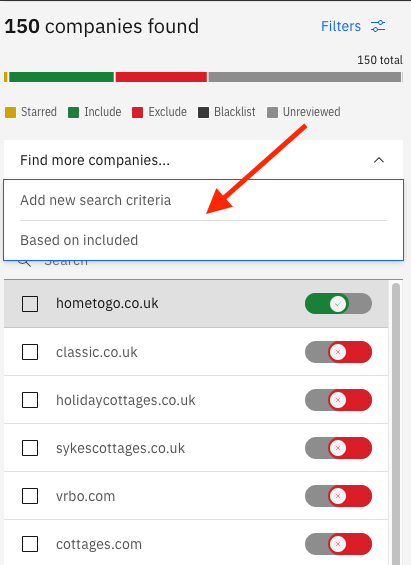411x565 pixels.
Task: Toggle include/exclude for sykescottages.co.uk
Action: (x=338, y=448)
